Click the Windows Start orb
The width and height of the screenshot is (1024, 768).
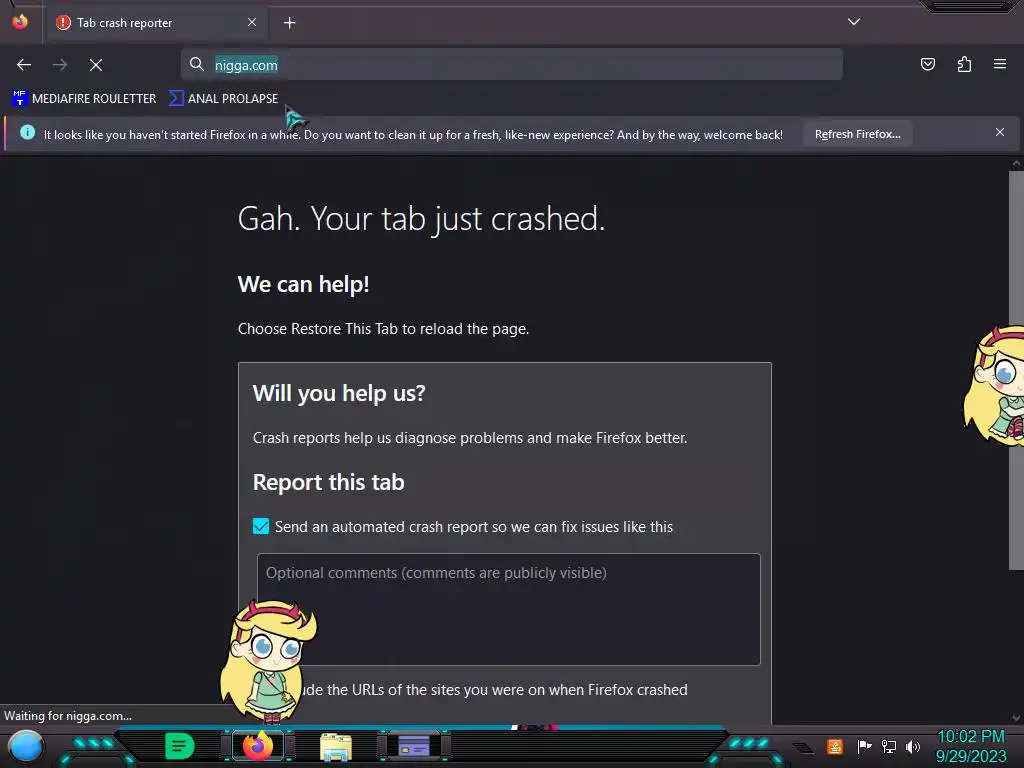pyautogui.click(x=26, y=746)
